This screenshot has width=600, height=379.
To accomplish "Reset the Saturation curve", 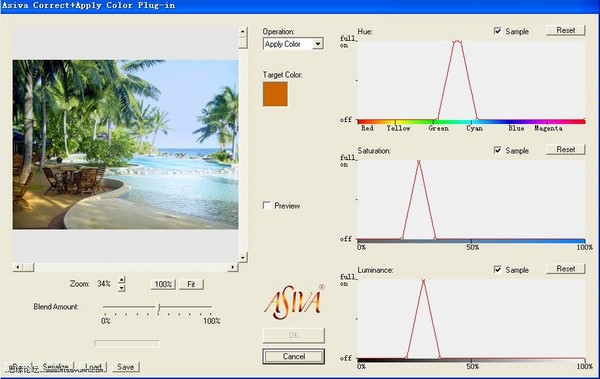I will (566, 149).
